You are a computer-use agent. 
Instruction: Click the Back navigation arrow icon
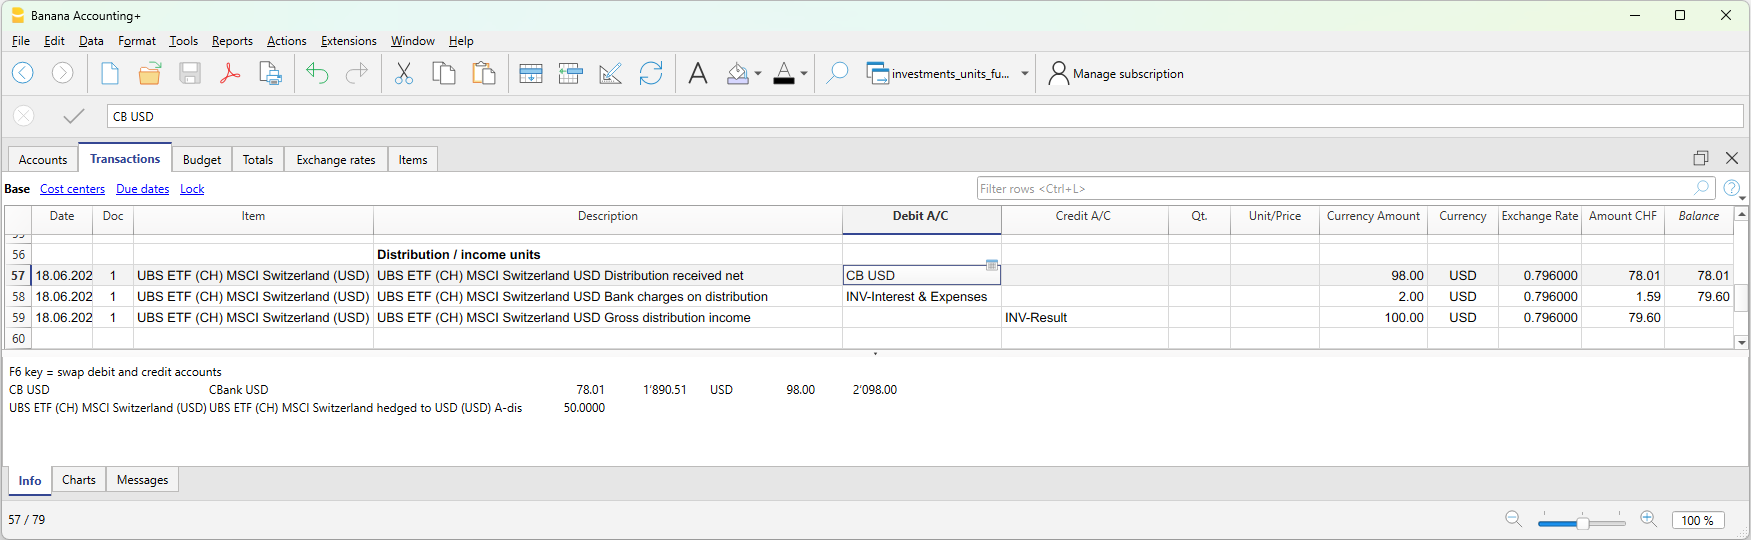click(23, 73)
